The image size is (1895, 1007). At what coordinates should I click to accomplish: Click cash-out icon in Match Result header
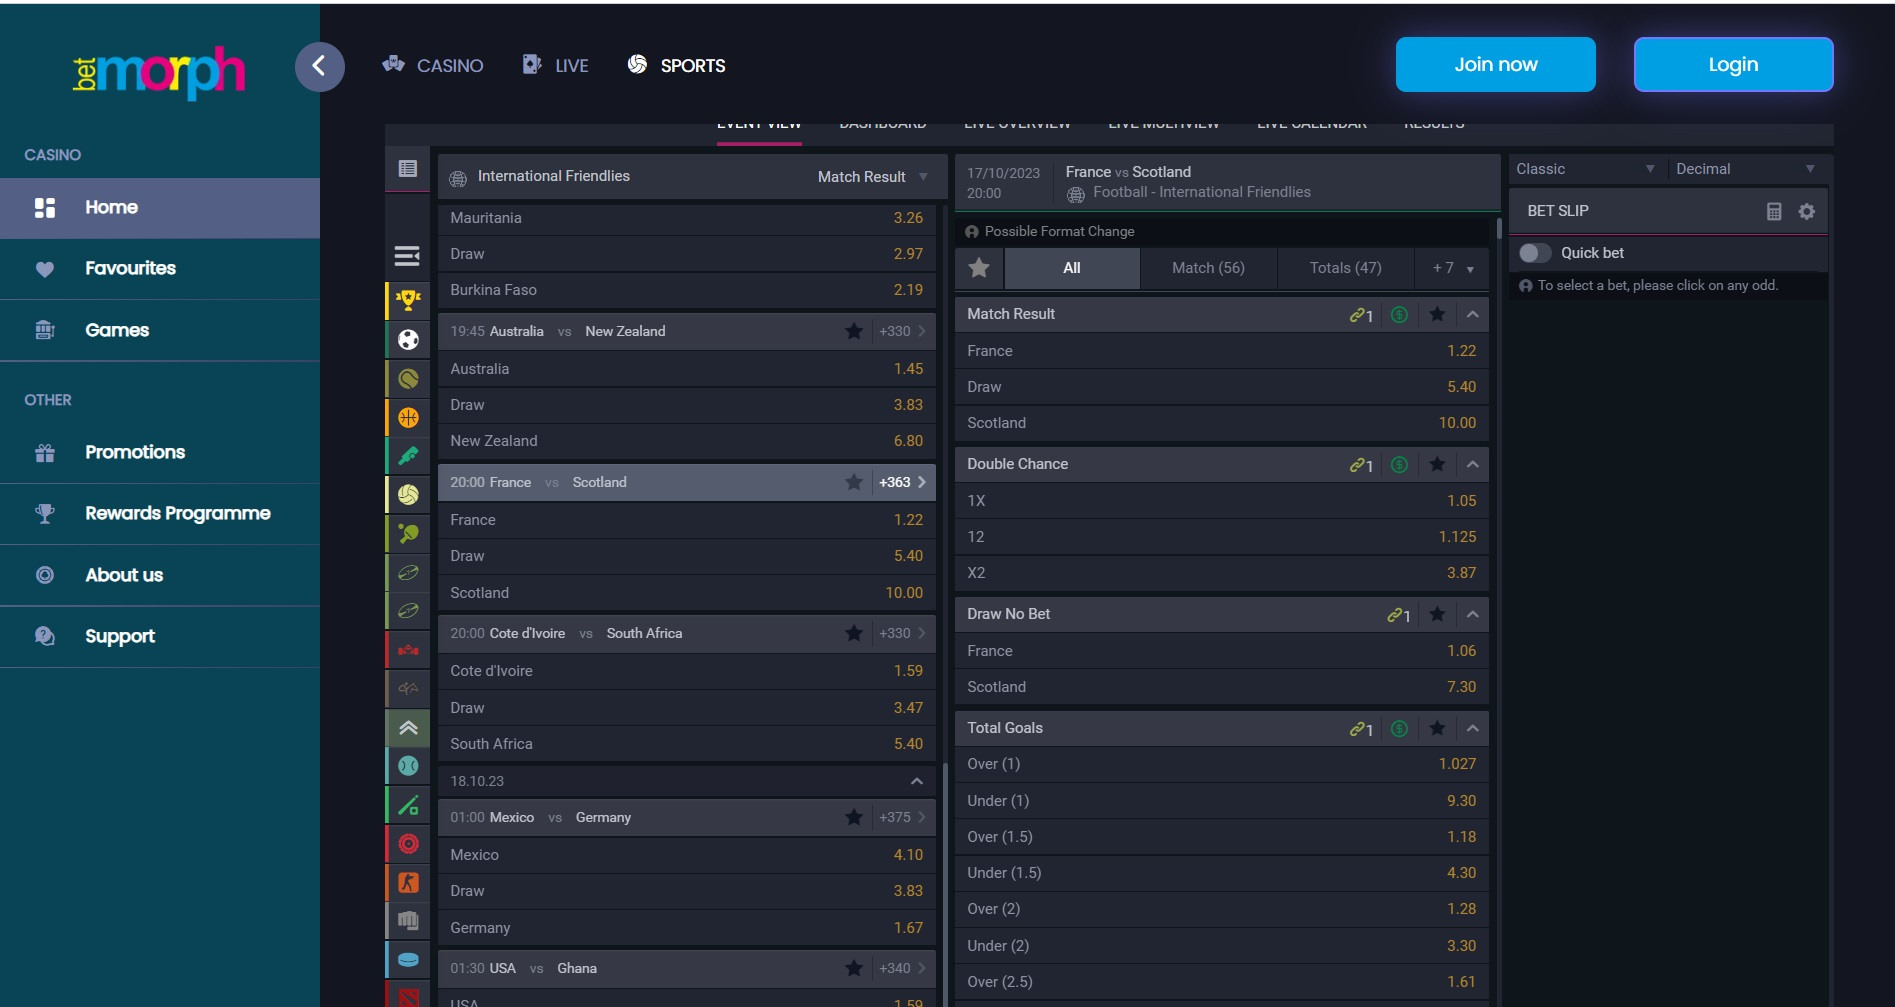[1399, 315]
